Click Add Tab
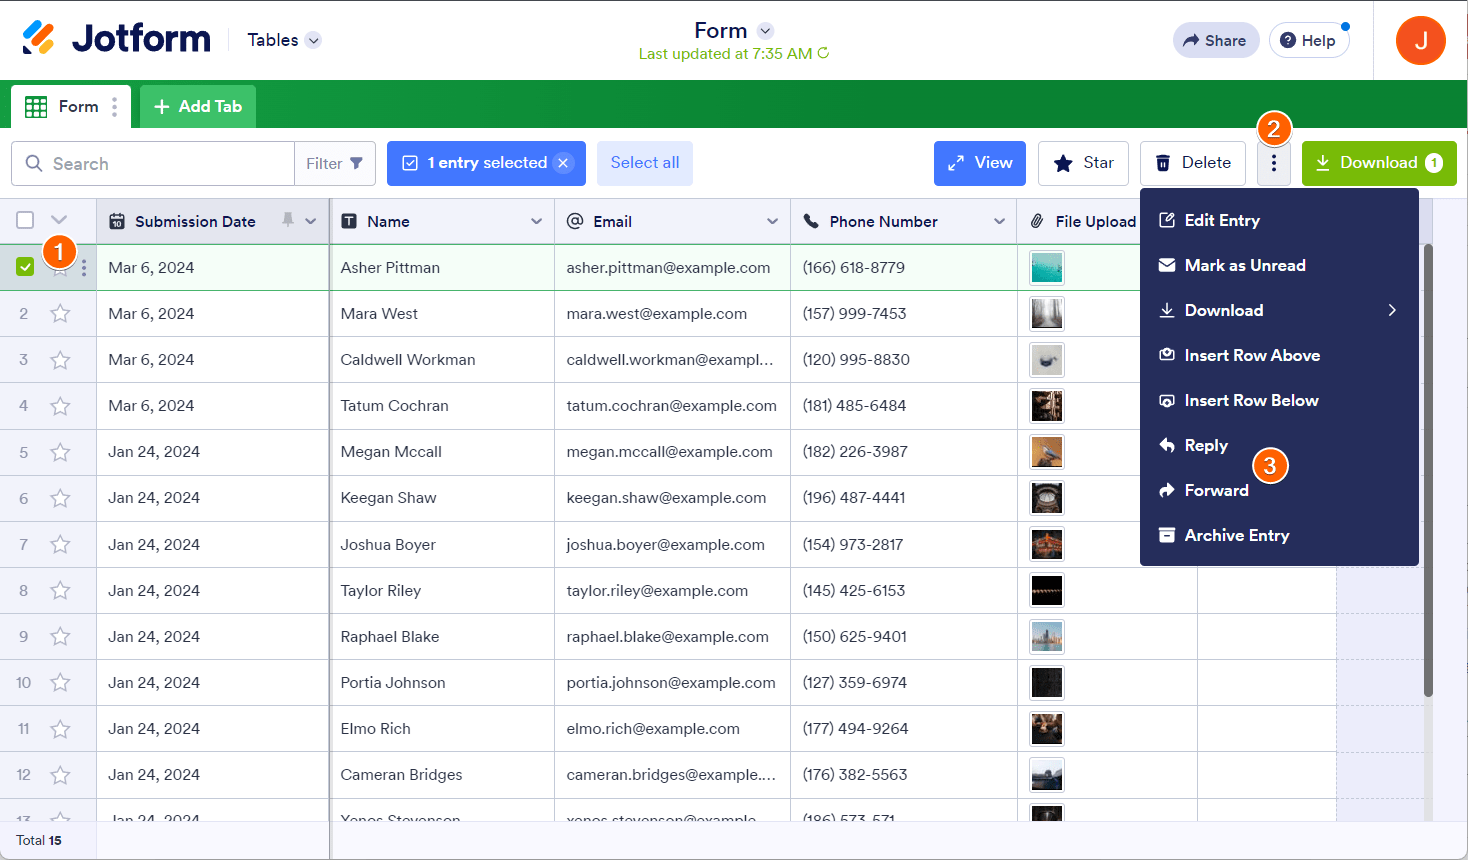This screenshot has height=860, width=1468. [x=198, y=107]
